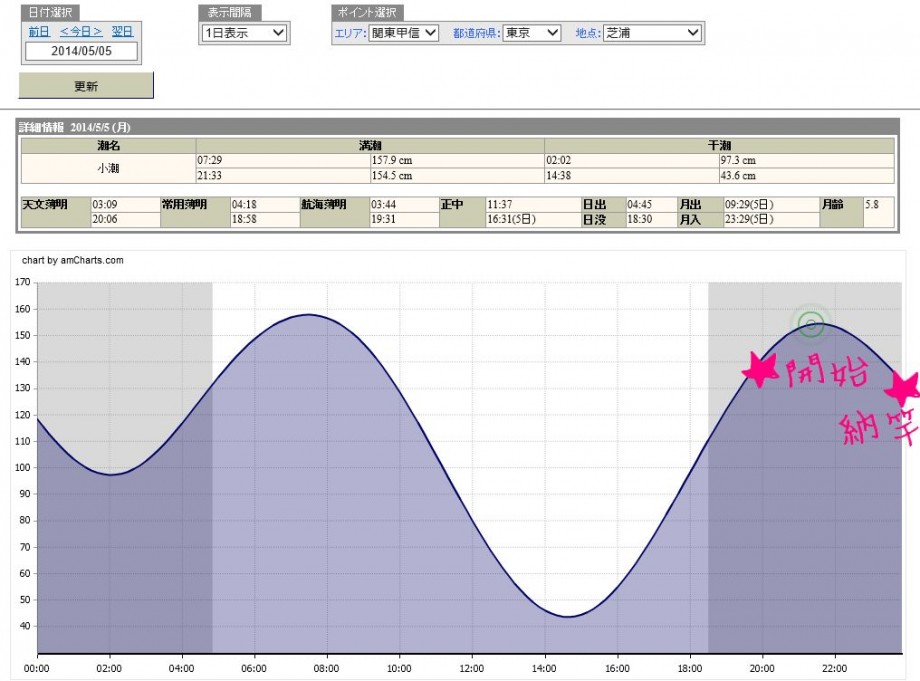Click the 正中 value 16:31(5日)
920x681 pixels.
pos(512,219)
